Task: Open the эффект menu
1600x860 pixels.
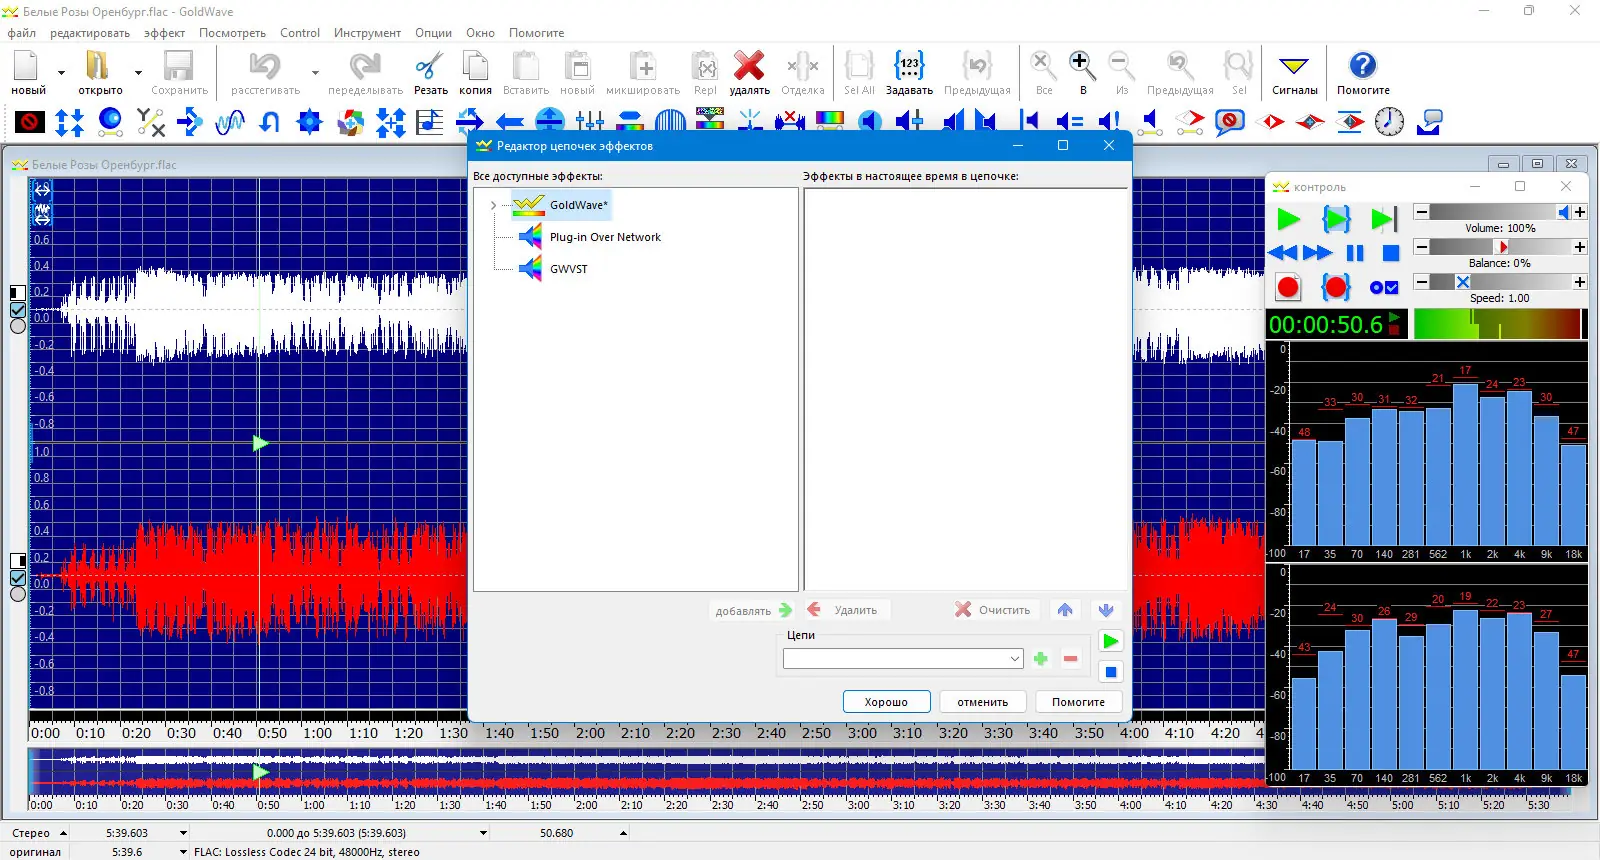Action: click(164, 33)
